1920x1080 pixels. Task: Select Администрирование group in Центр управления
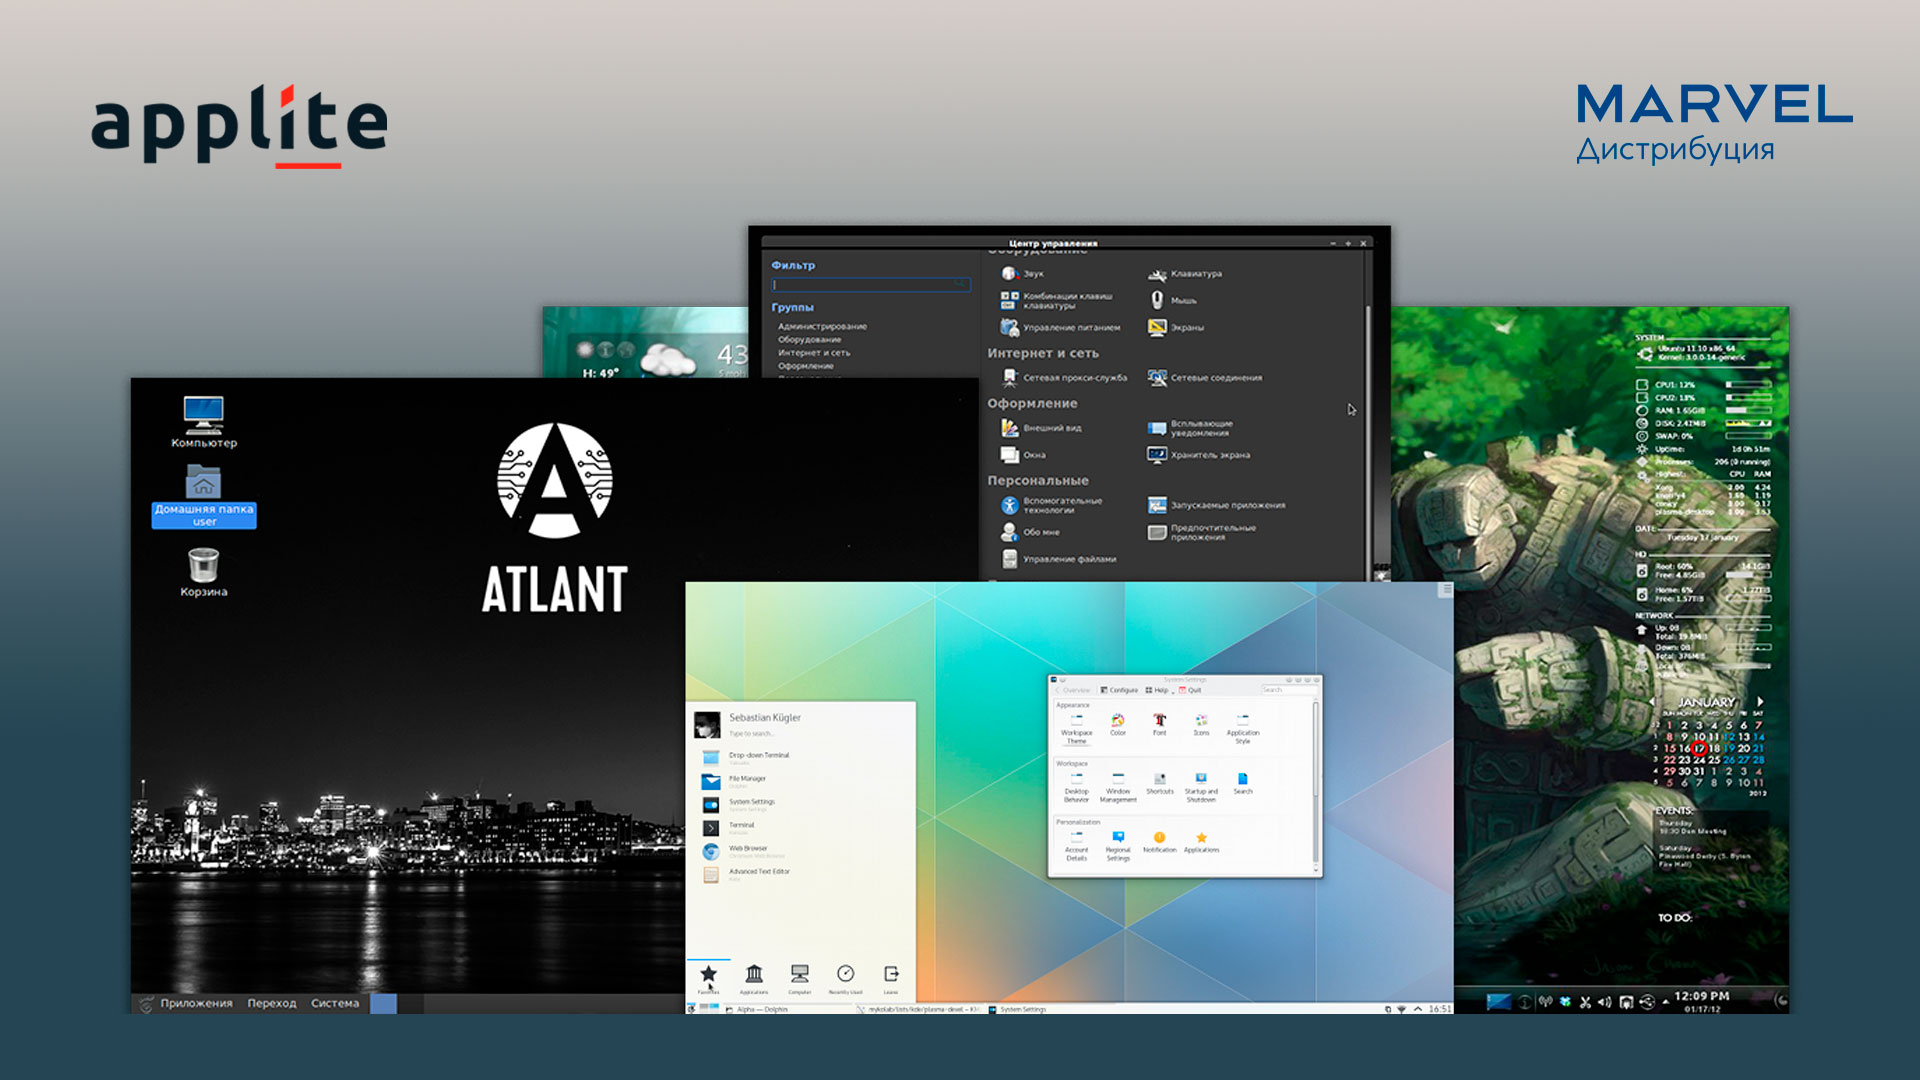click(822, 326)
